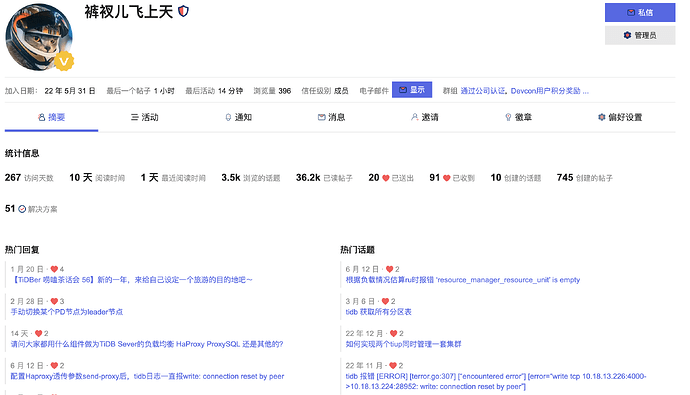Switch to the 活动 activity tab
690x395 pixels.
pos(144,117)
